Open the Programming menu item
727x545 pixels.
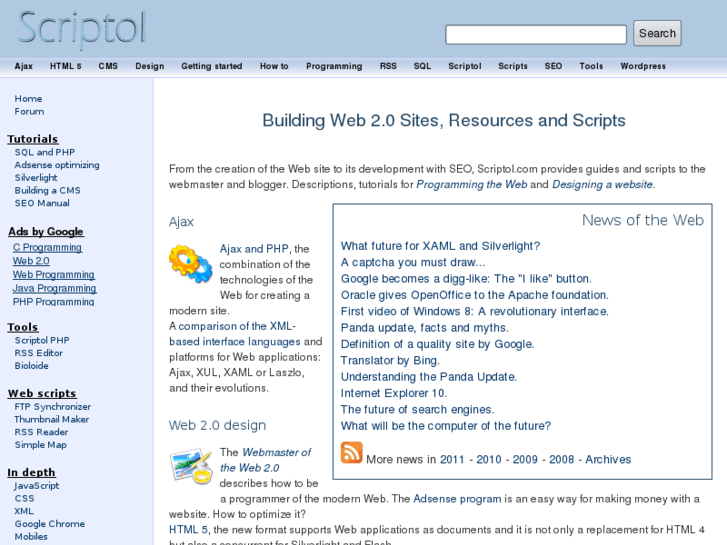(x=334, y=66)
